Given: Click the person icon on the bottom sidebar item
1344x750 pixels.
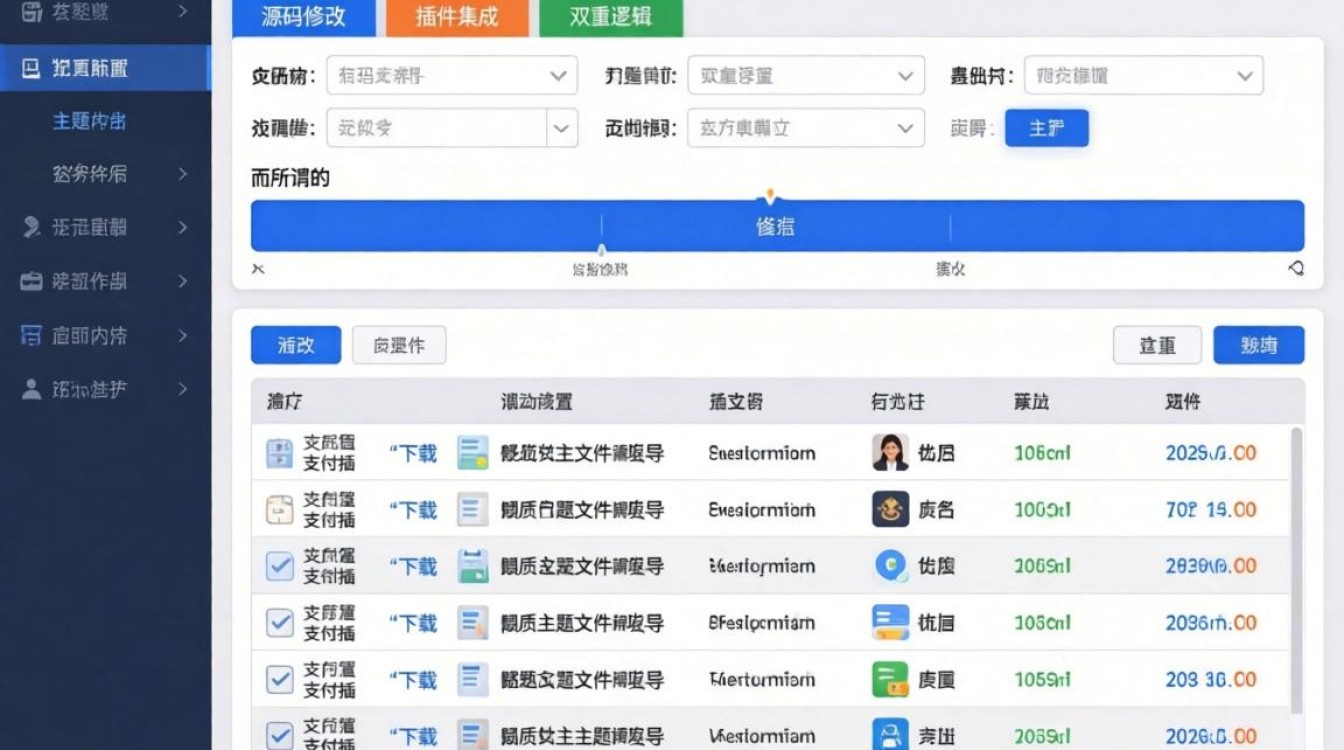Looking at the screenshot, I should [32, 389].
